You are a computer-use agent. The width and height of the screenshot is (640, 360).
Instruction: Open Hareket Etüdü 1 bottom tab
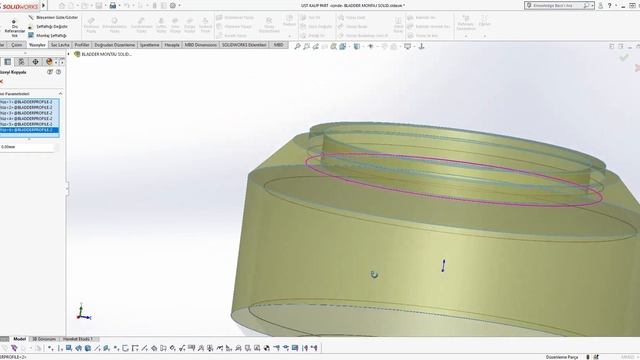78,339
